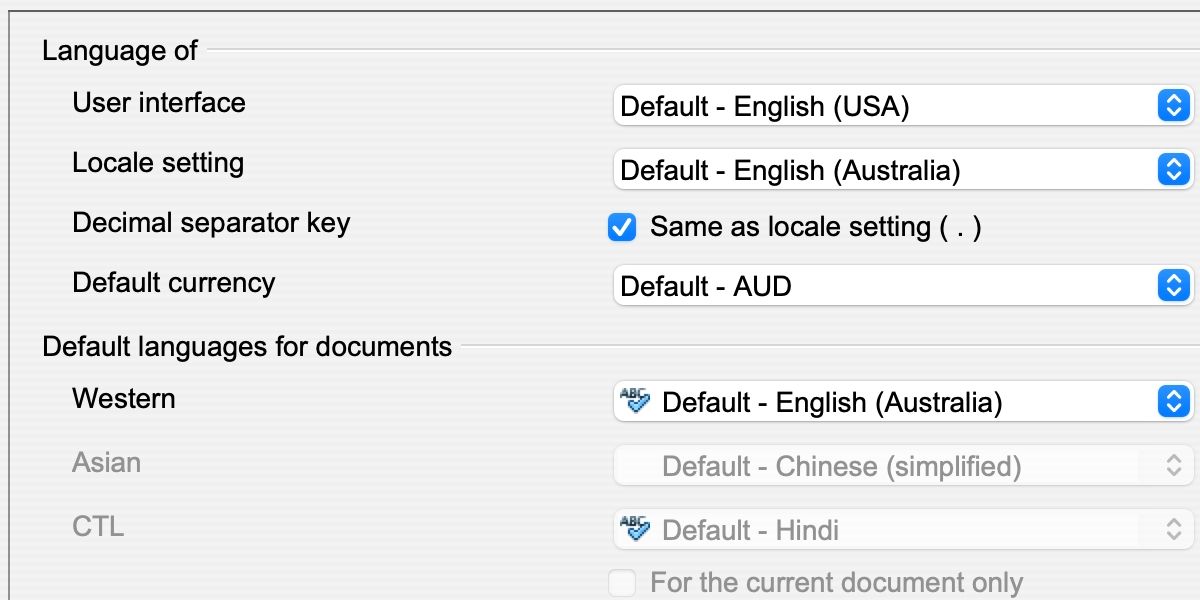This screenshot has width=1200, height=600.
Task: Click the Language of section heading
Action: click(120, 50)
